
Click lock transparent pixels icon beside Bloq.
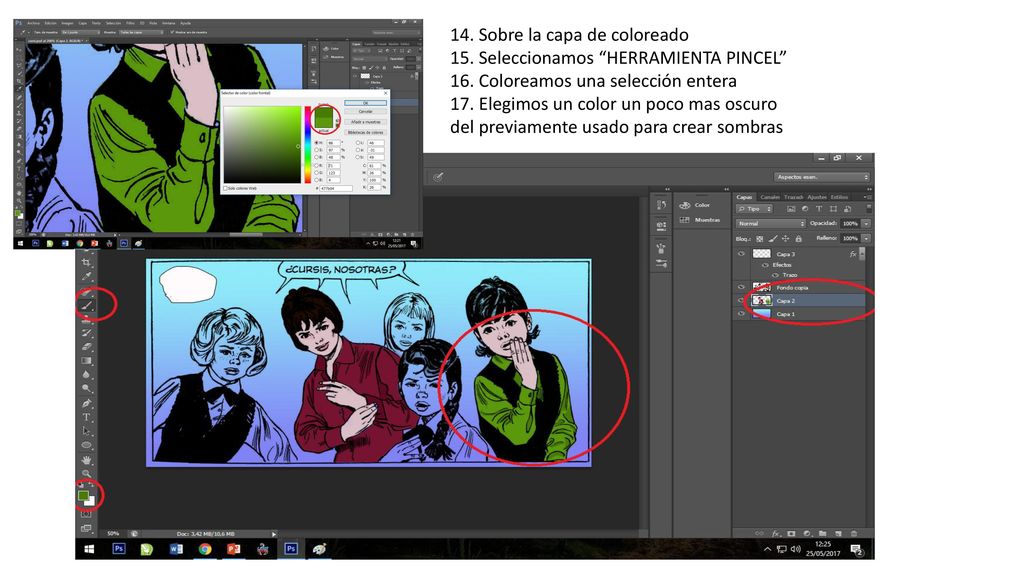(x=760, y=238)
